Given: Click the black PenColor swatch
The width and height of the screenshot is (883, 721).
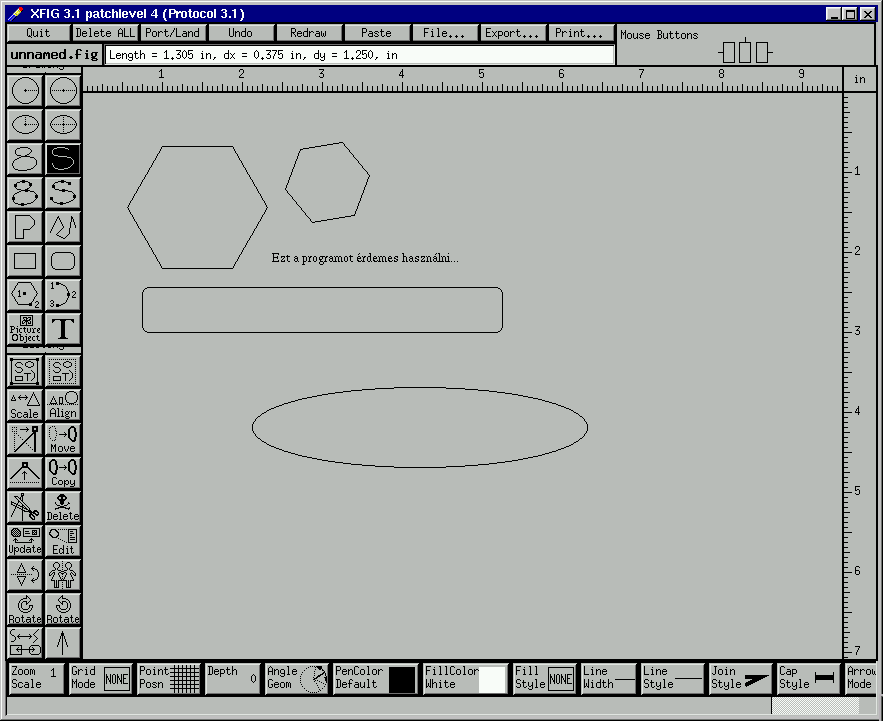Looking at the screenshot, I should (402, 680).
